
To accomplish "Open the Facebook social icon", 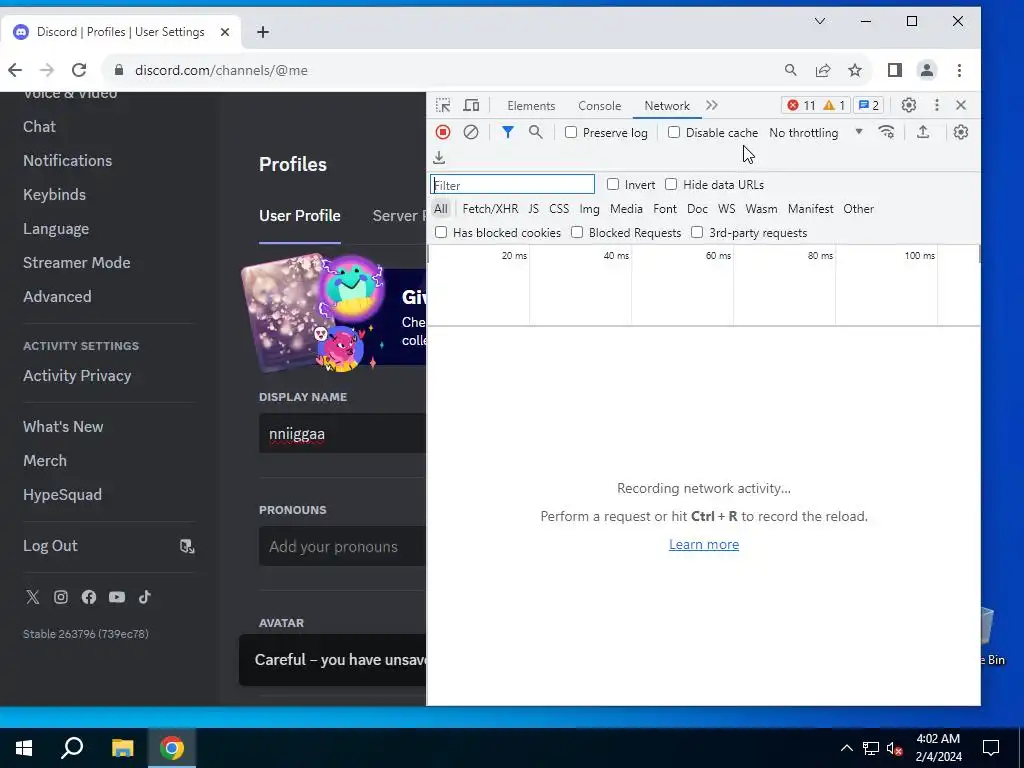I will [x=89, y=597].
